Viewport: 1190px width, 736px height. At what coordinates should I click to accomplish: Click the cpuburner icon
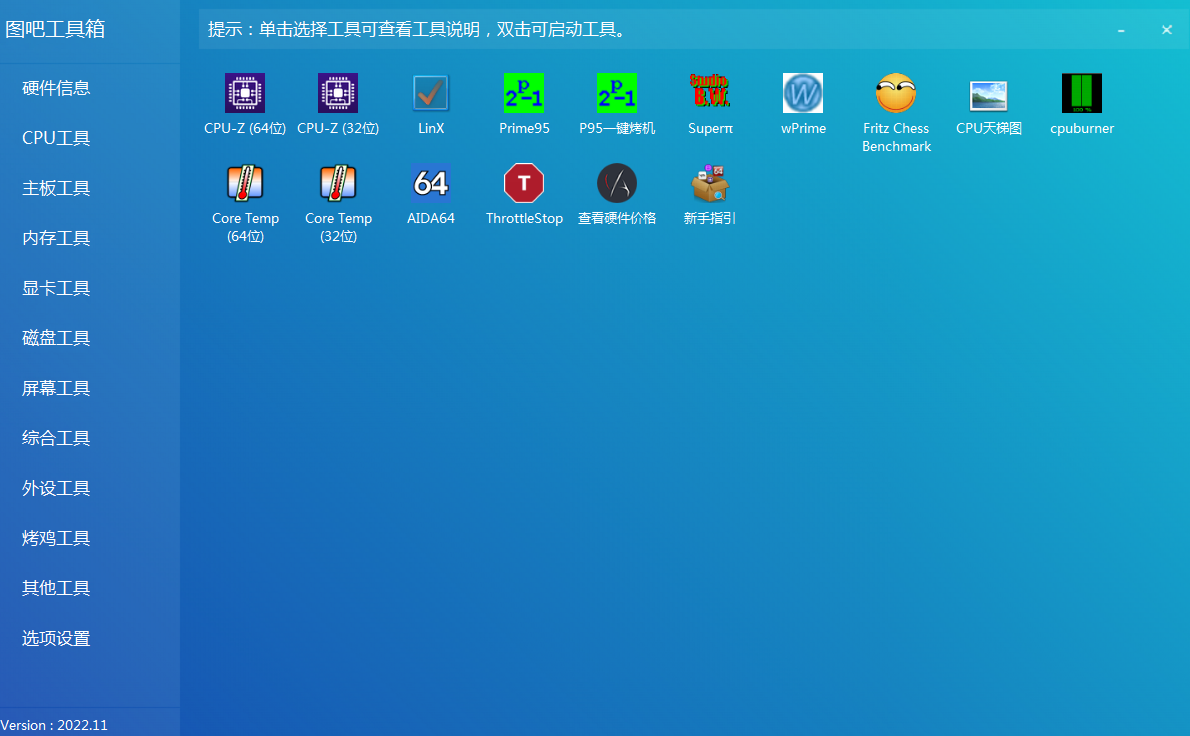click(1081, 93)
